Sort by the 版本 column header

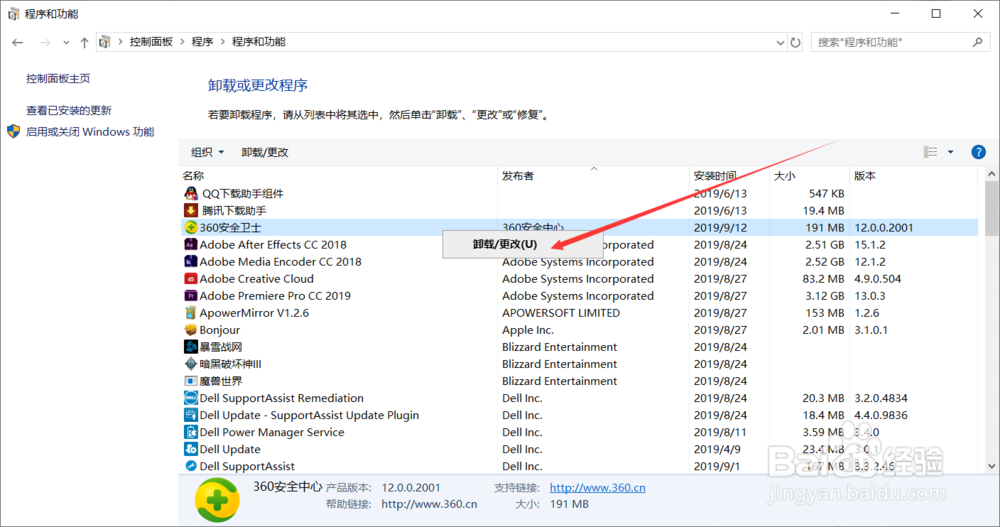(865, 175)
